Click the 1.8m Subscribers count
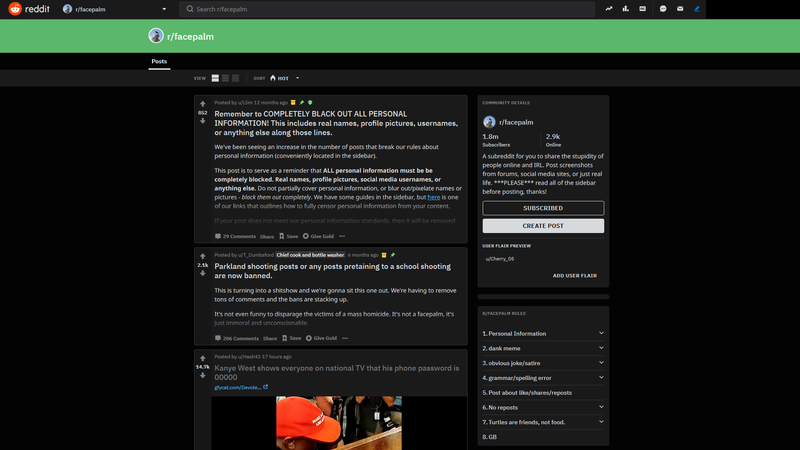 tap(496, 140)
